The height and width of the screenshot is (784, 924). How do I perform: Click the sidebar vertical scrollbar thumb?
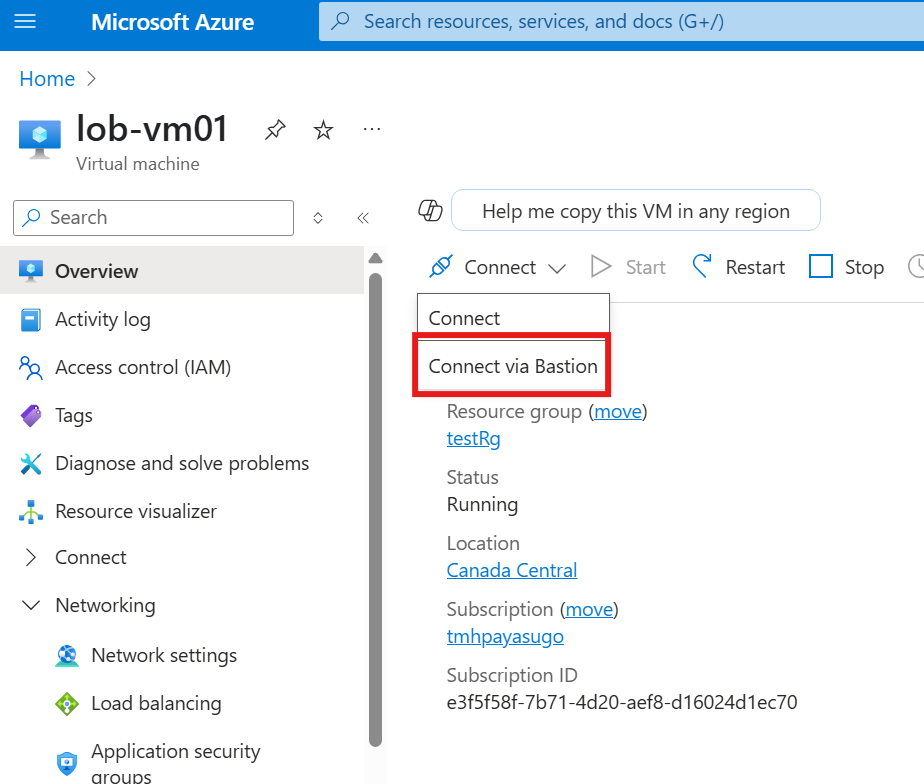tap(375, 510)
